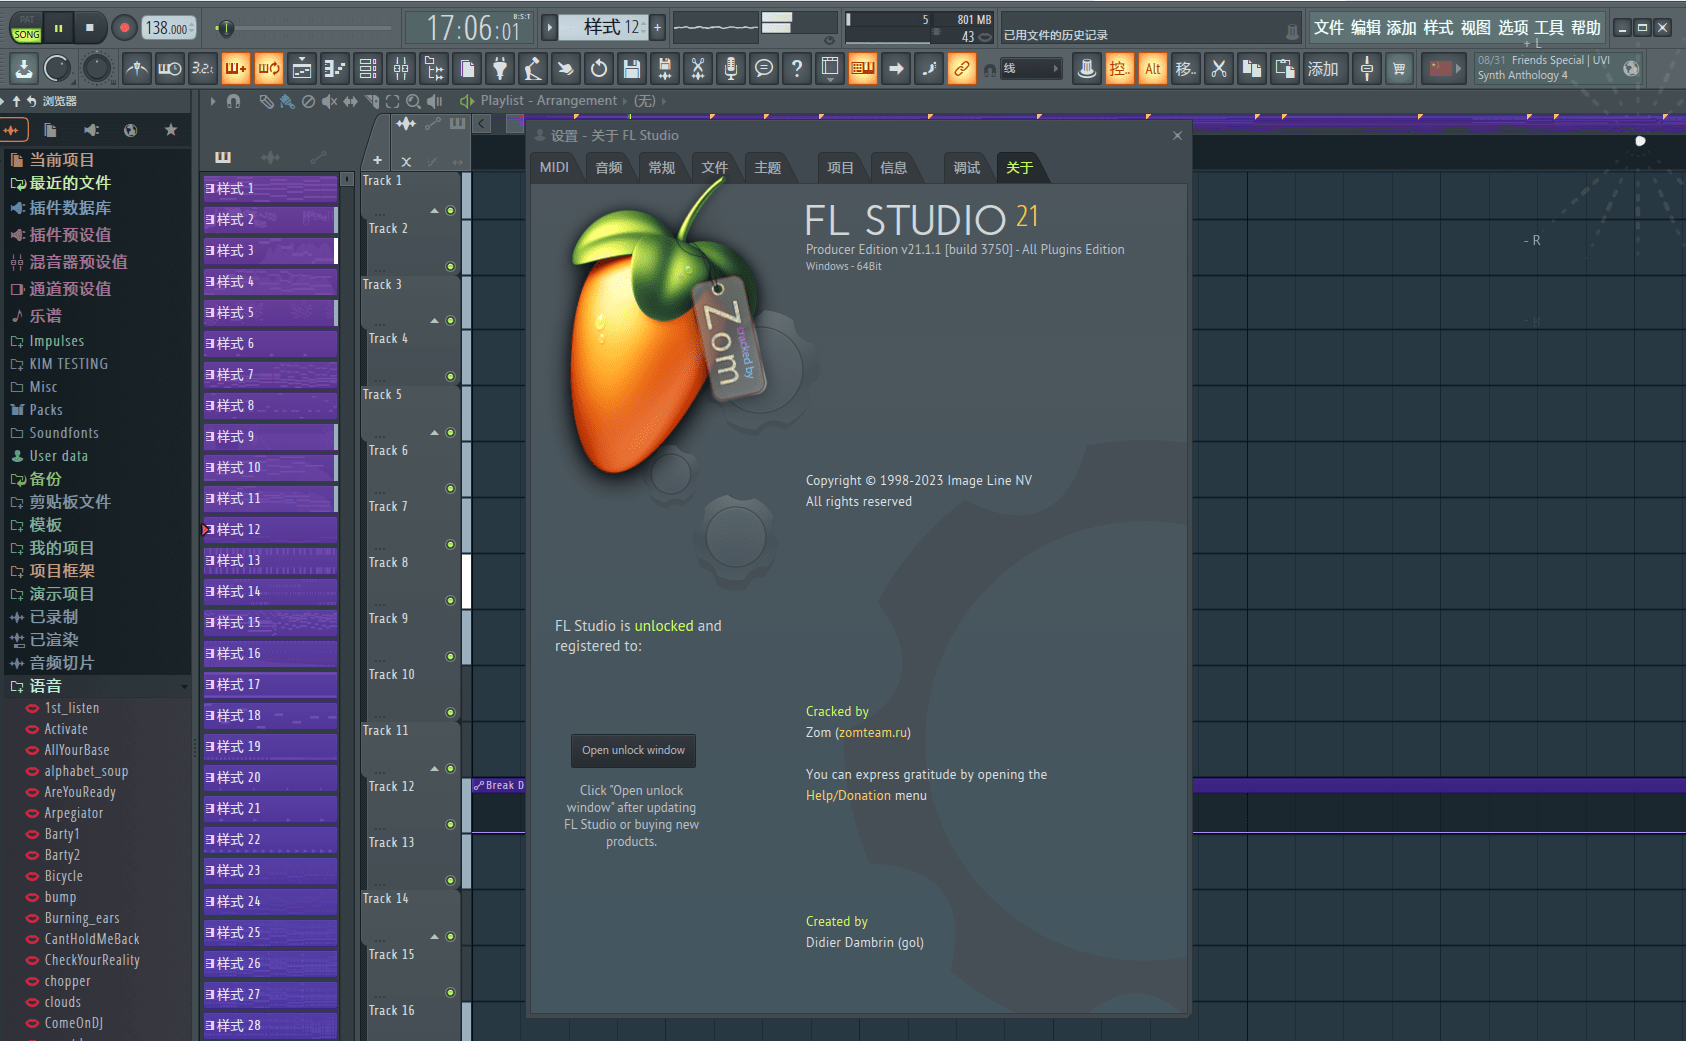Switch to the MIDI settings tab
The height and width of the screenshot is (1041, 1686).
(554, 167)
